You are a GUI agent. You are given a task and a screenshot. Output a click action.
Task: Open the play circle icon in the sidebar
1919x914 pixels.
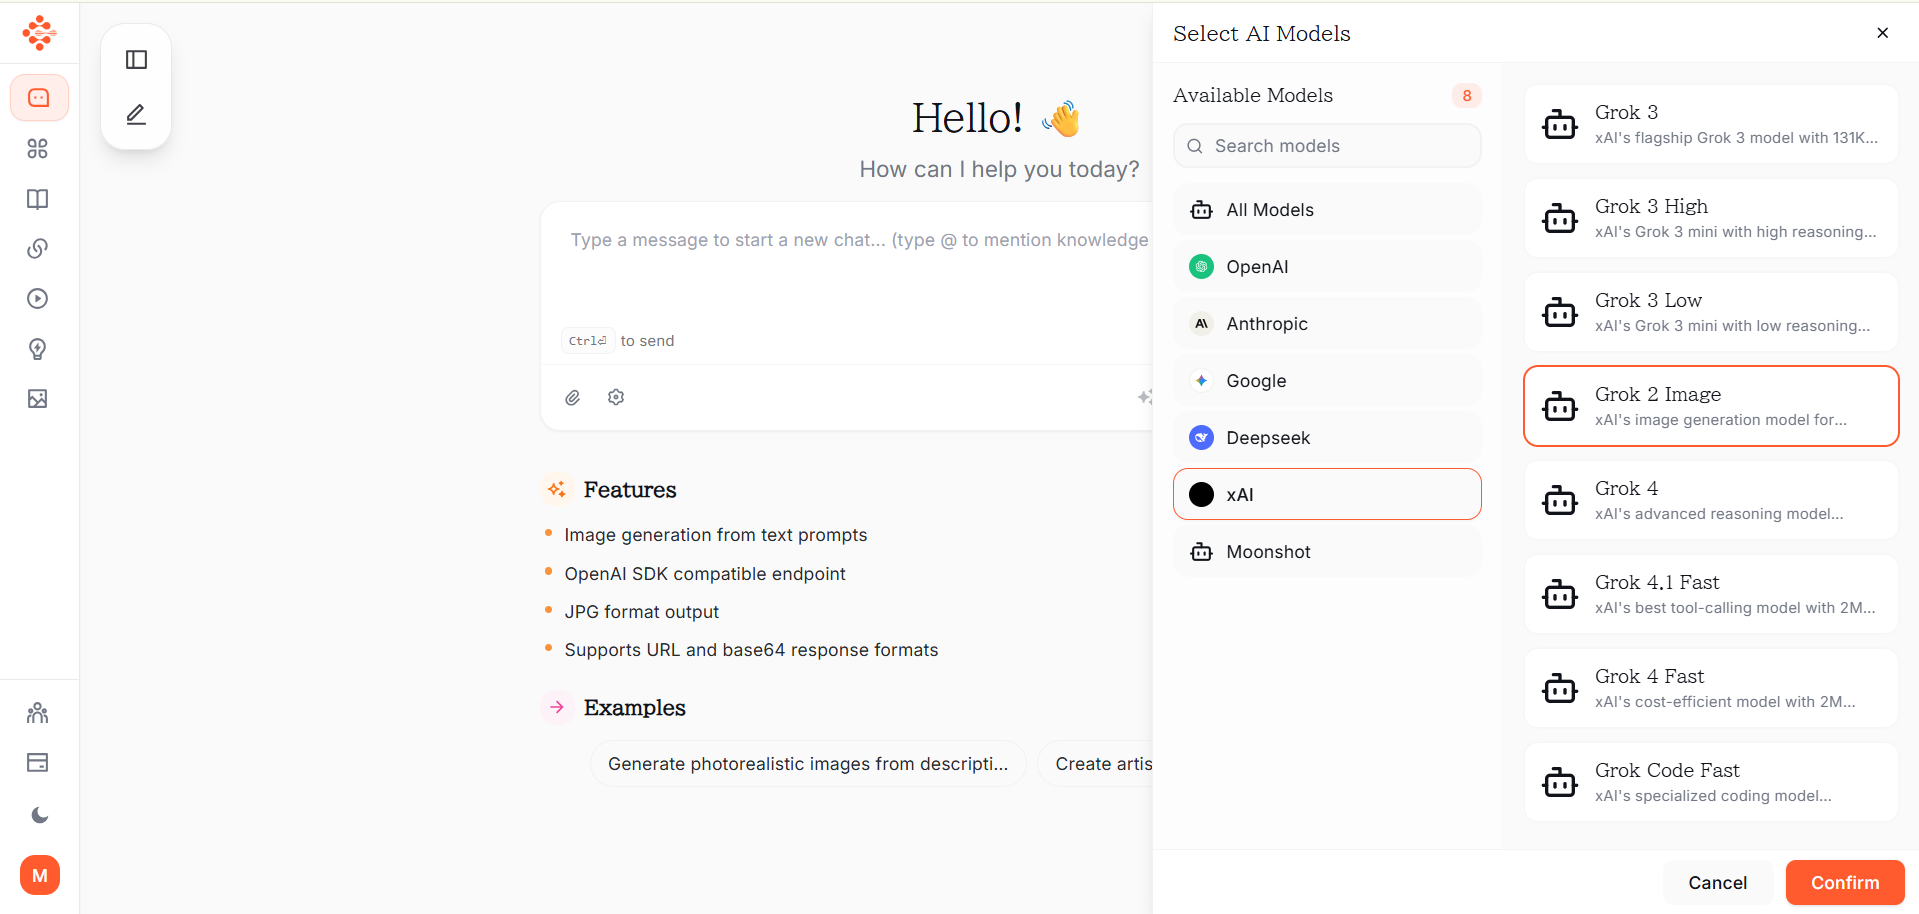coord(38,299)
